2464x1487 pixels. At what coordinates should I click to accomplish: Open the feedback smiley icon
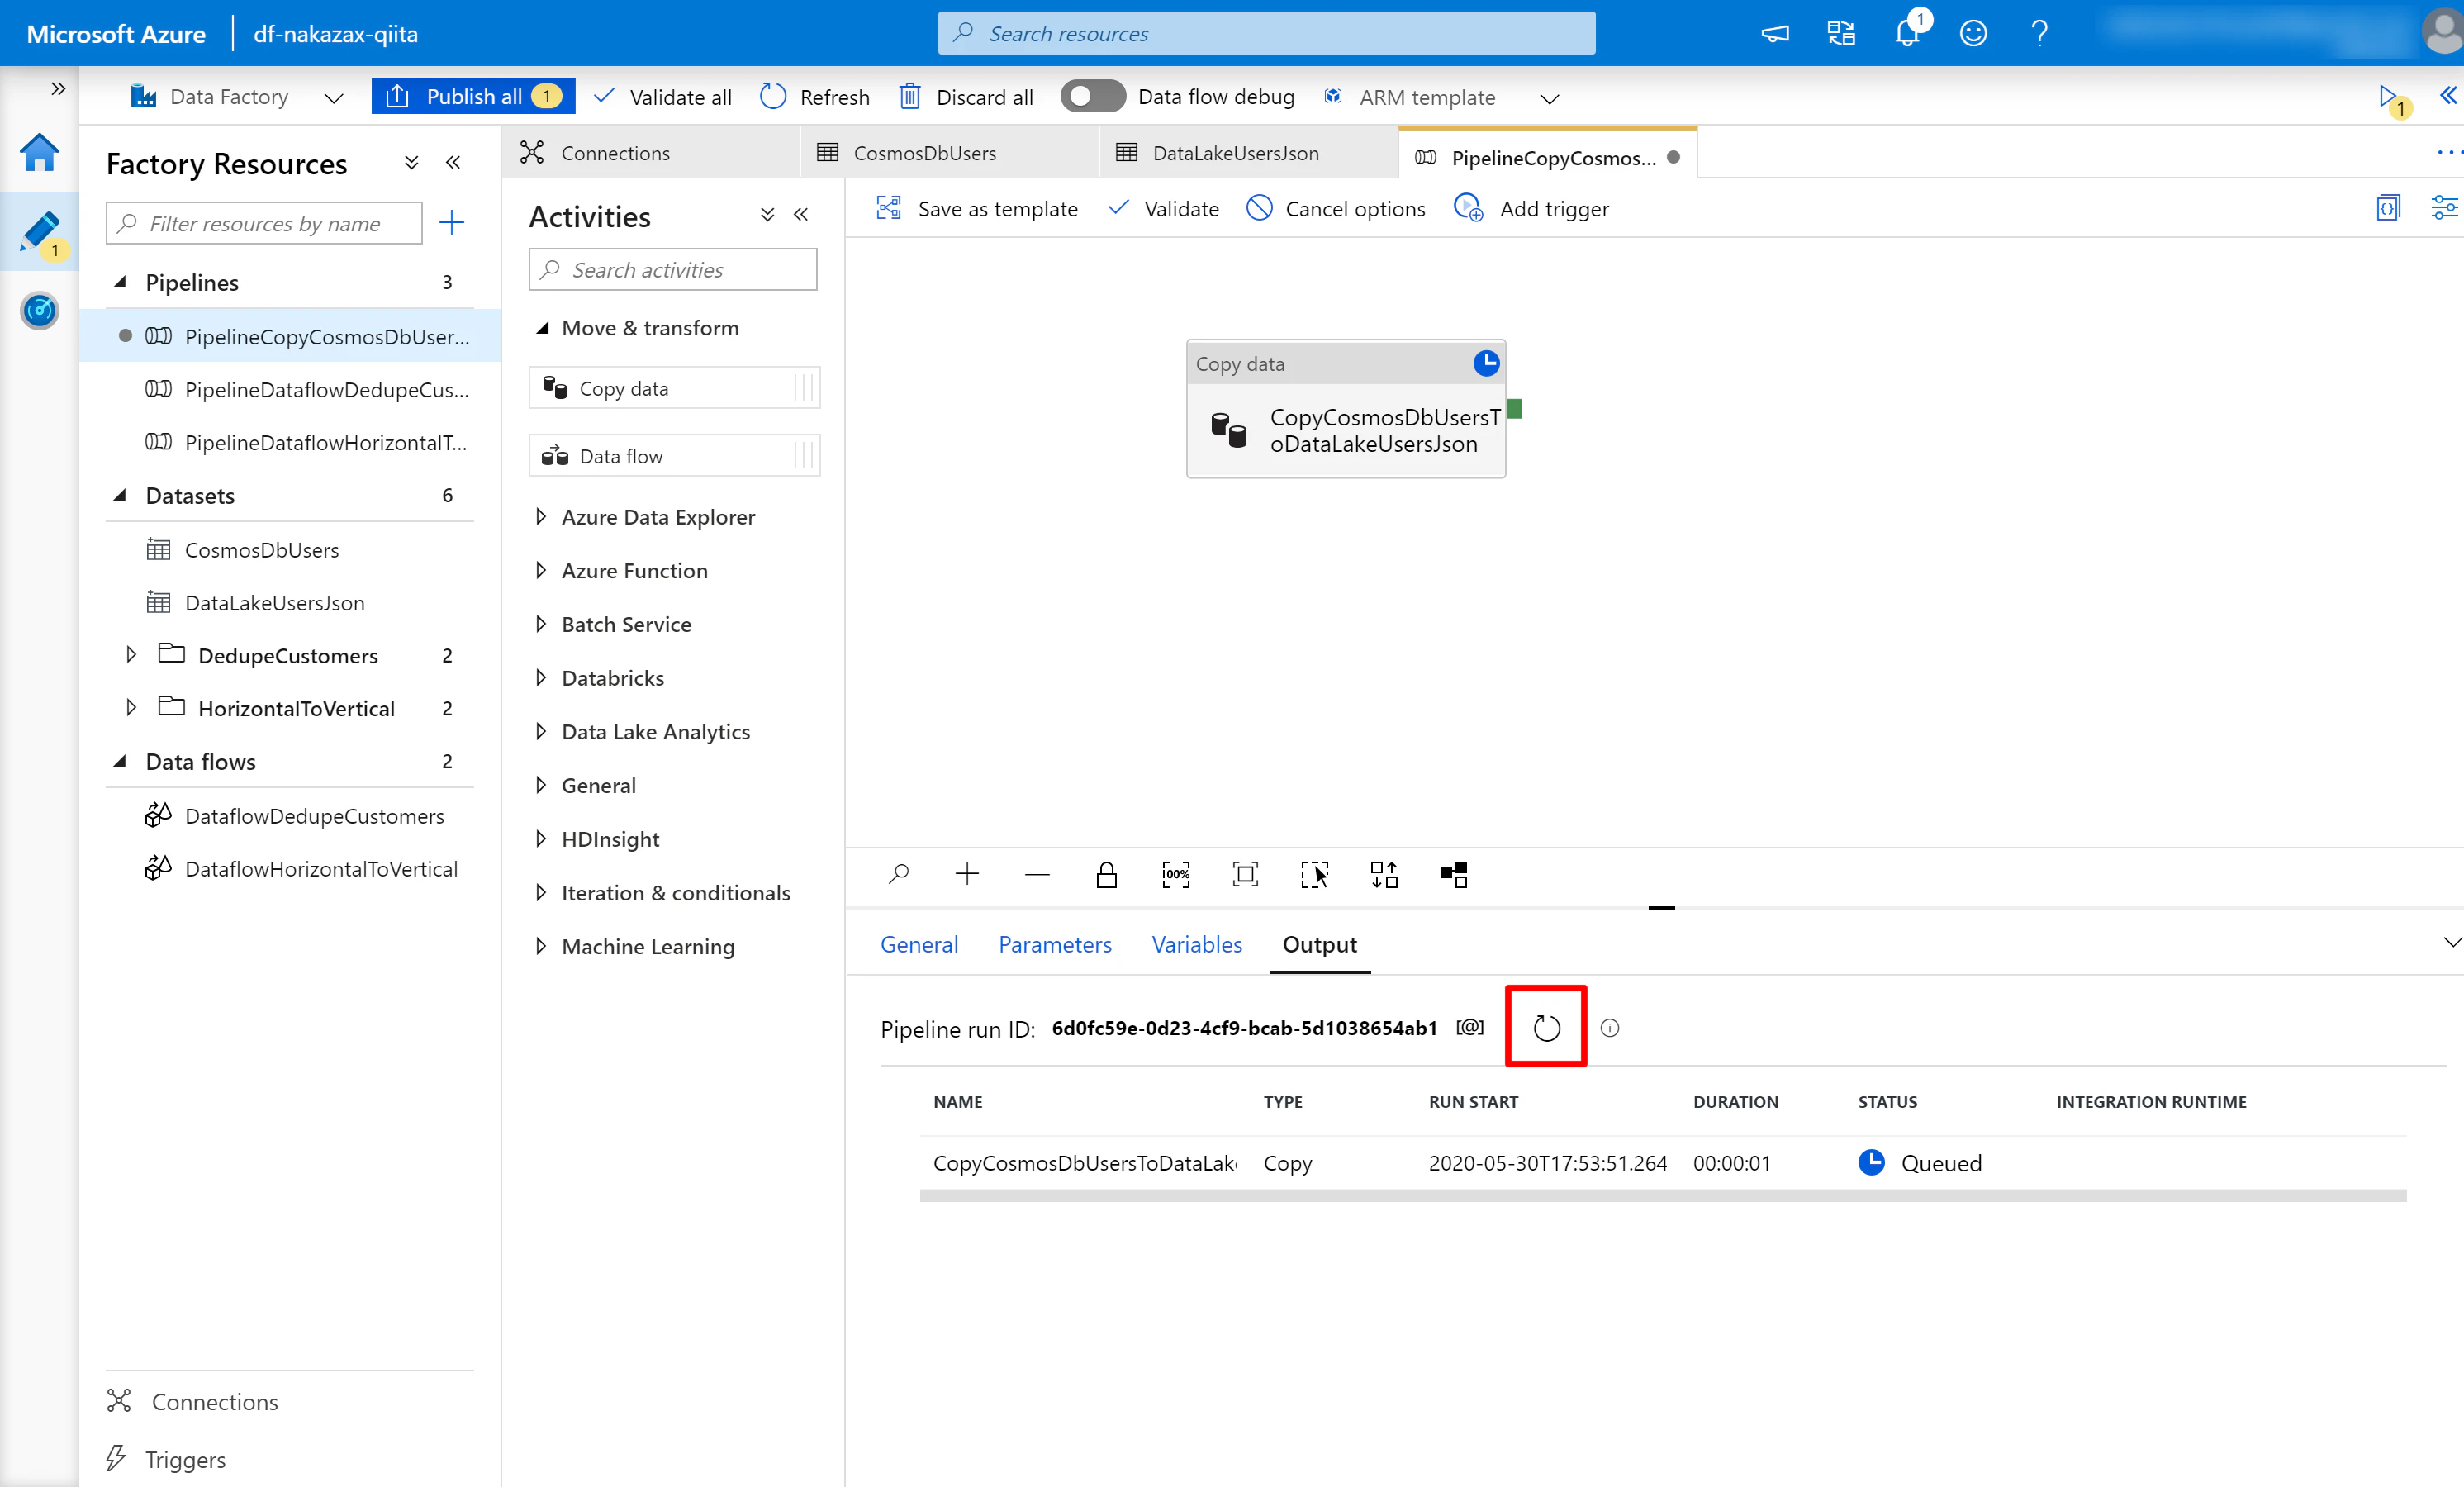pyautogui.click(x=1973, y=33)
